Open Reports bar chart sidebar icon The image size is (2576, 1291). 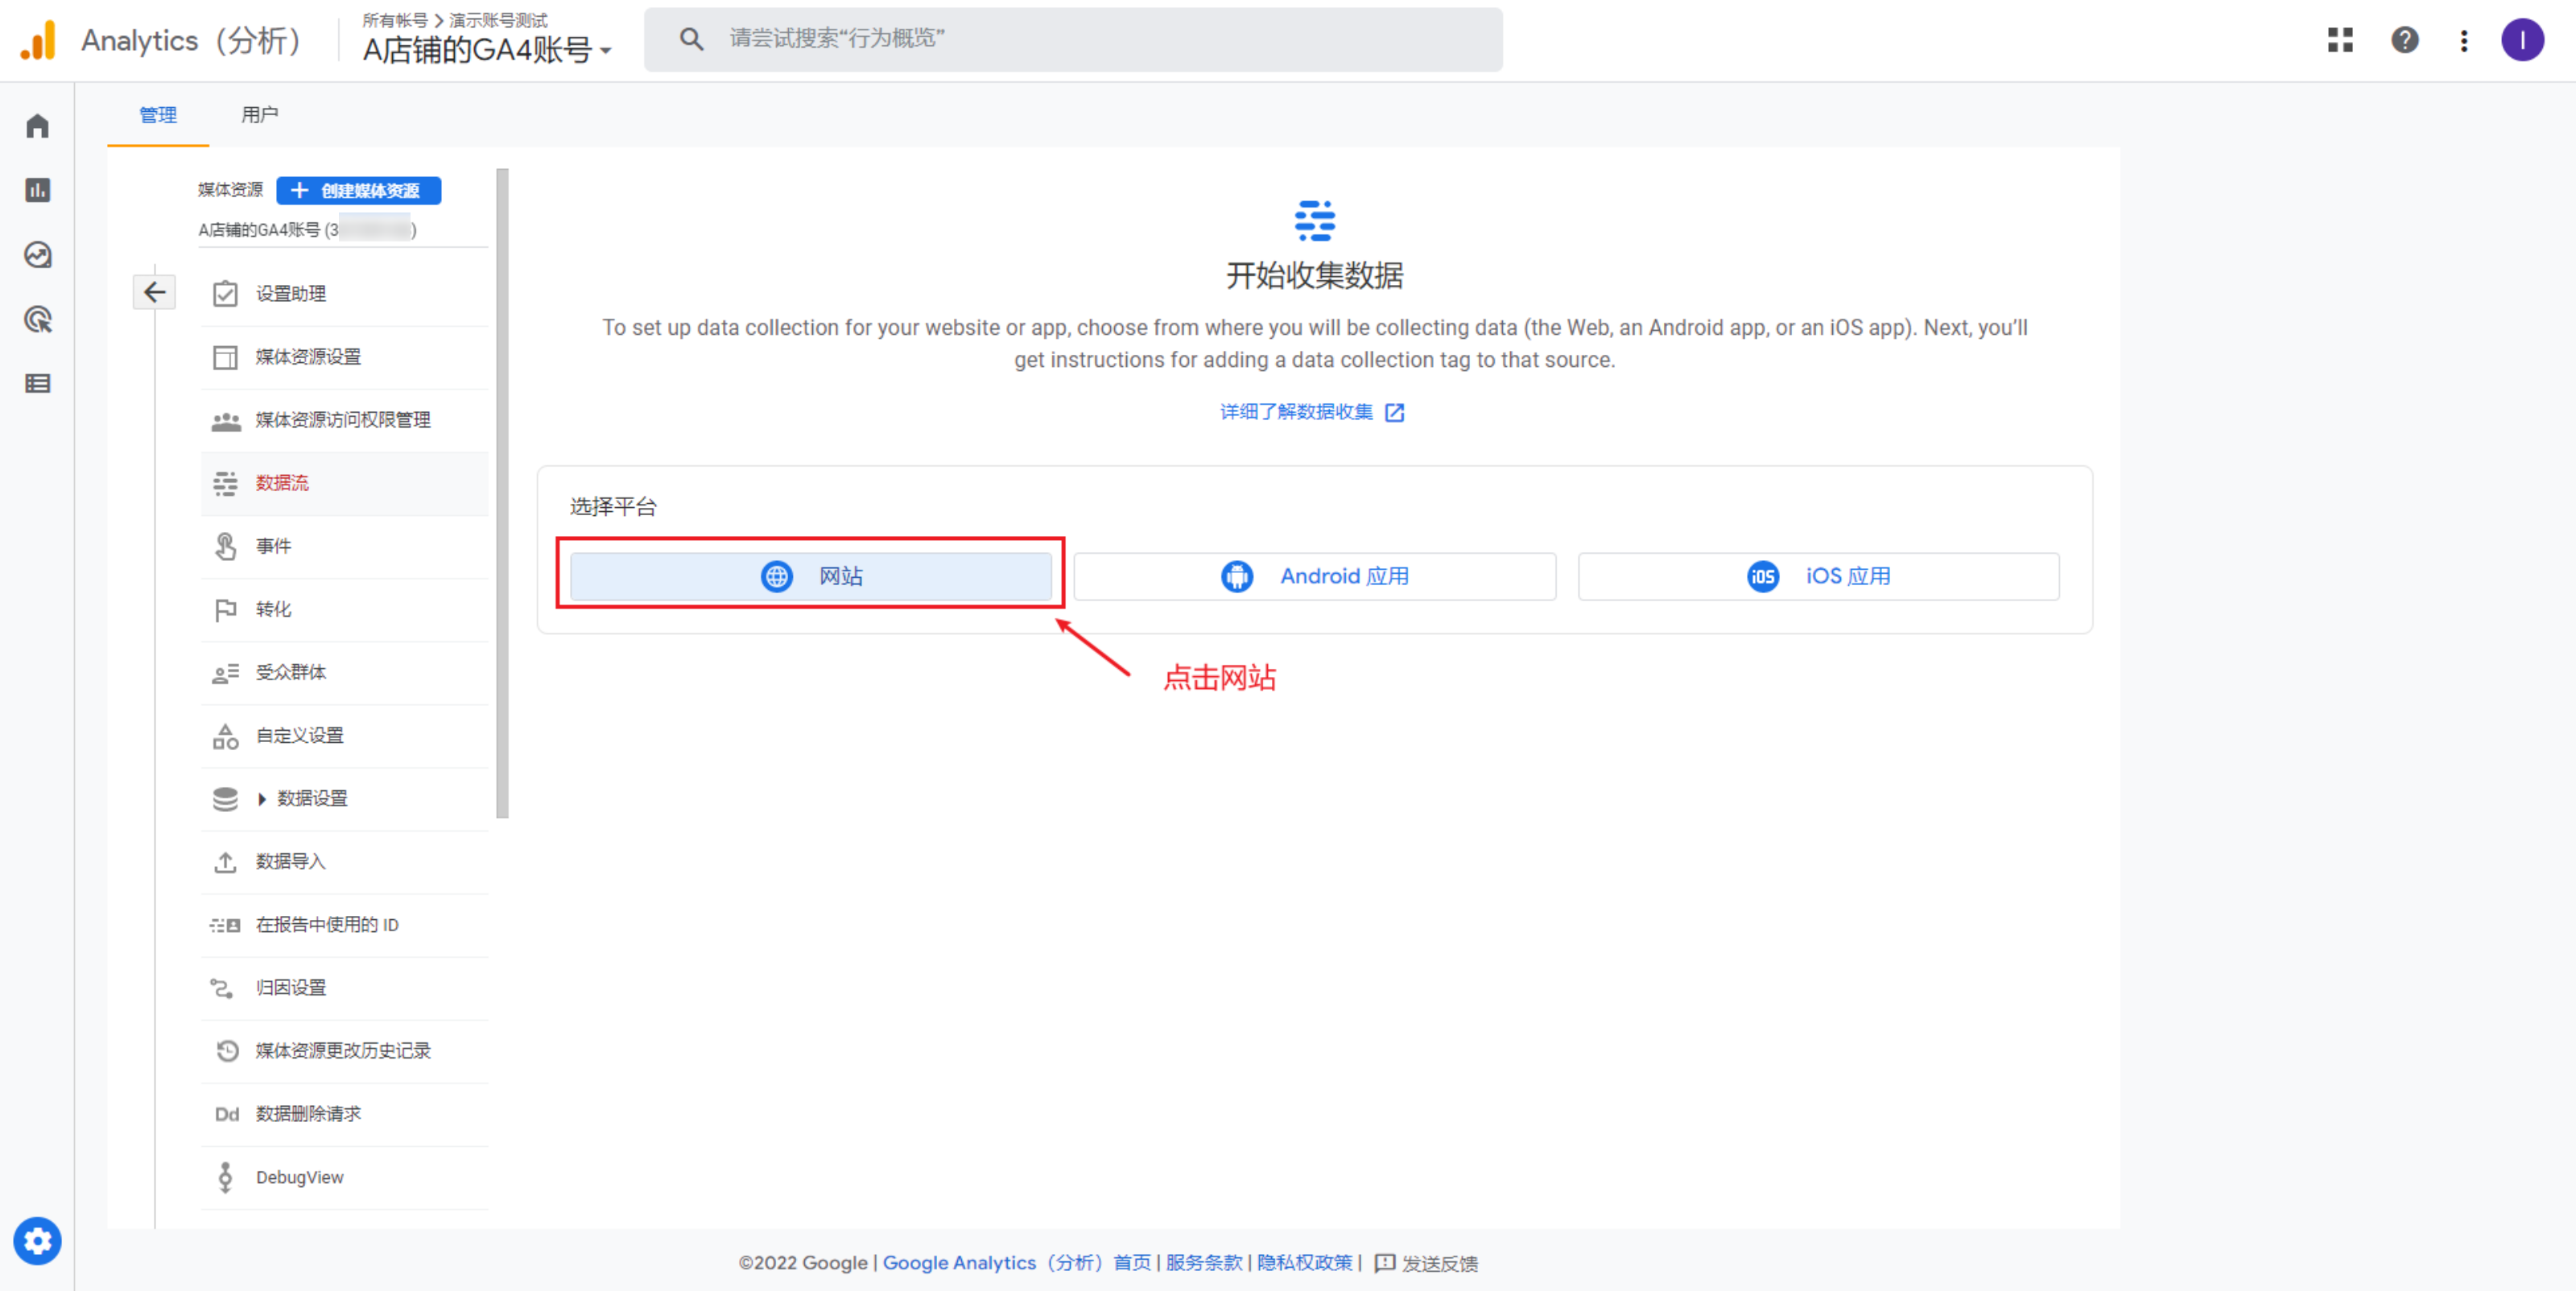pos(37,190)
